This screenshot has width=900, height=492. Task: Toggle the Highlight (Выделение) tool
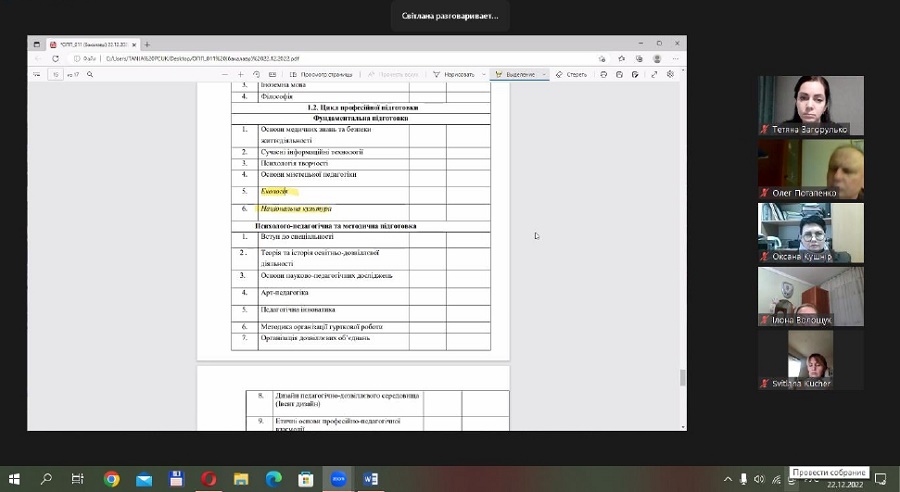coord(516,74)
